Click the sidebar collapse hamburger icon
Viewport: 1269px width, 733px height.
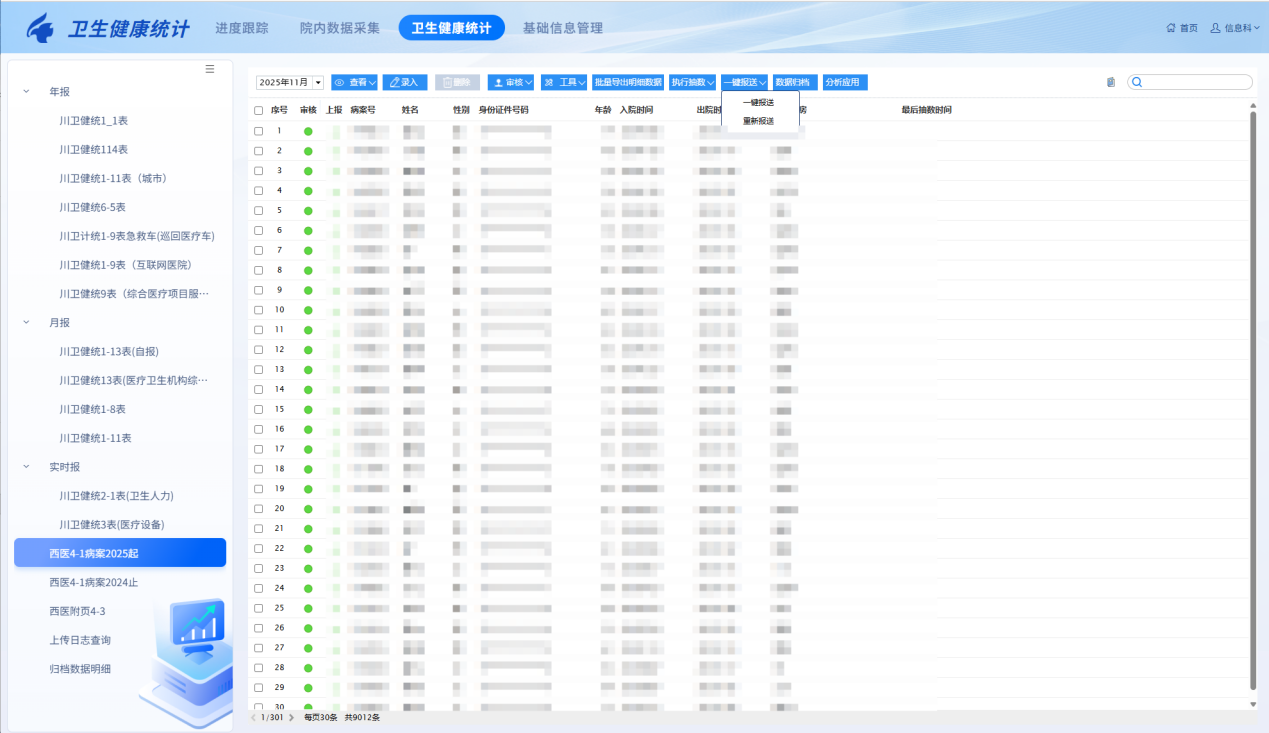pyautogui.click(x=210, y=69)
